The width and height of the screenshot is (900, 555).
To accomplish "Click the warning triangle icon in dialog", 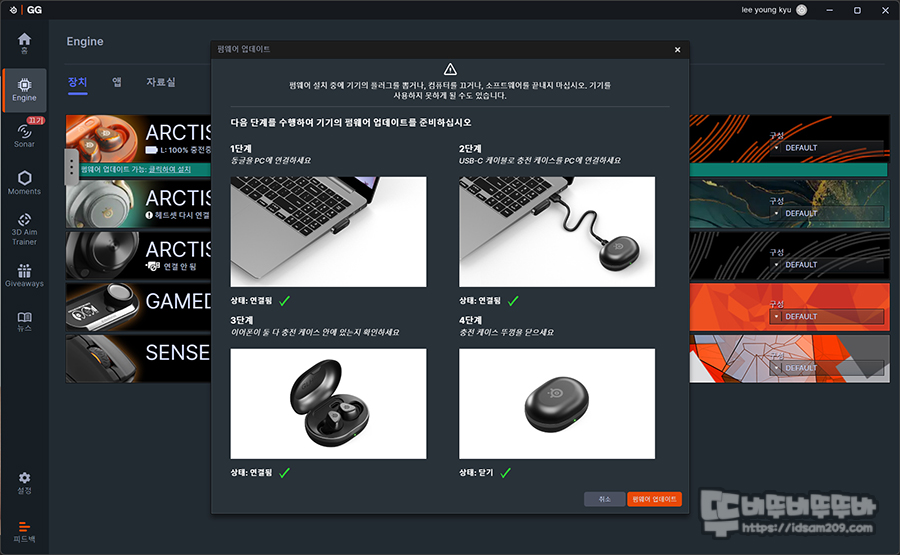I will pos(450,69).
